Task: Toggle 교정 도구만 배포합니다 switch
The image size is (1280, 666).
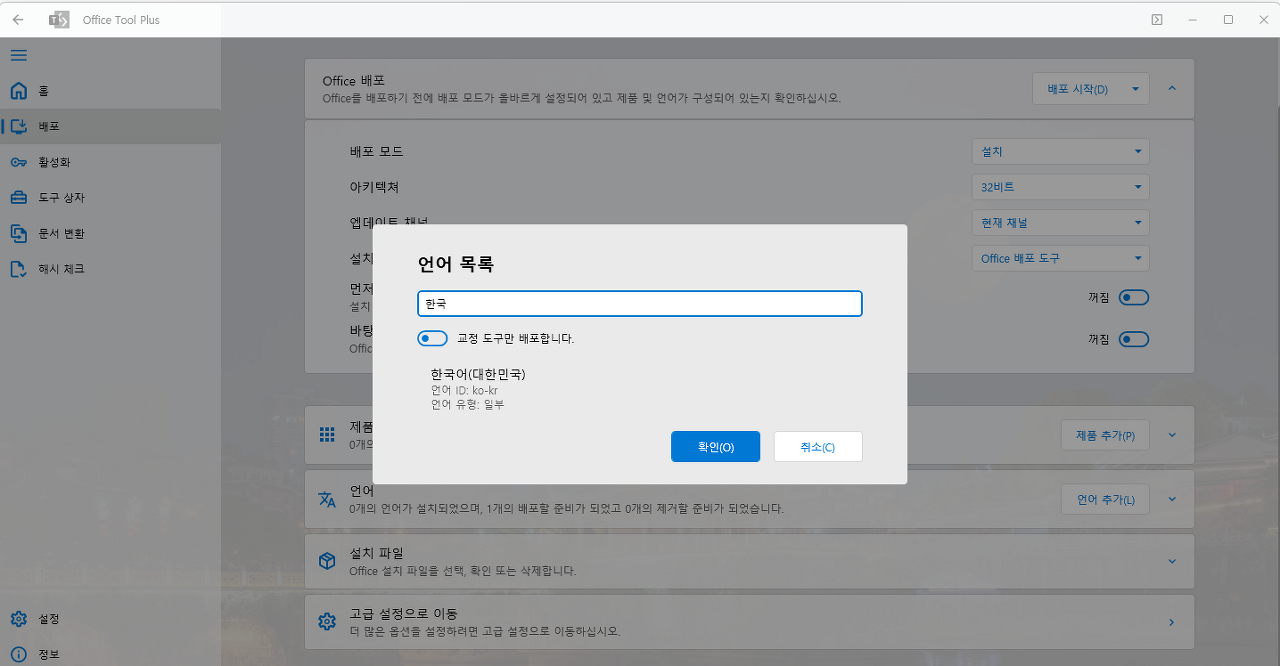Action: click(433, 338)
